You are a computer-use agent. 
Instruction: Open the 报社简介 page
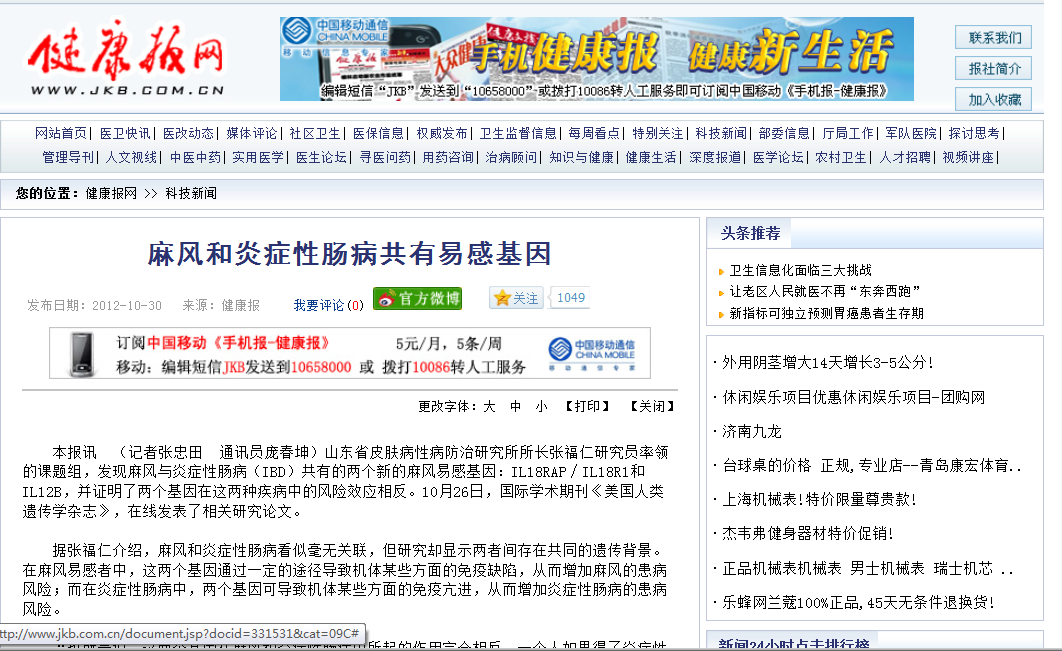click(x=994, y=68)
